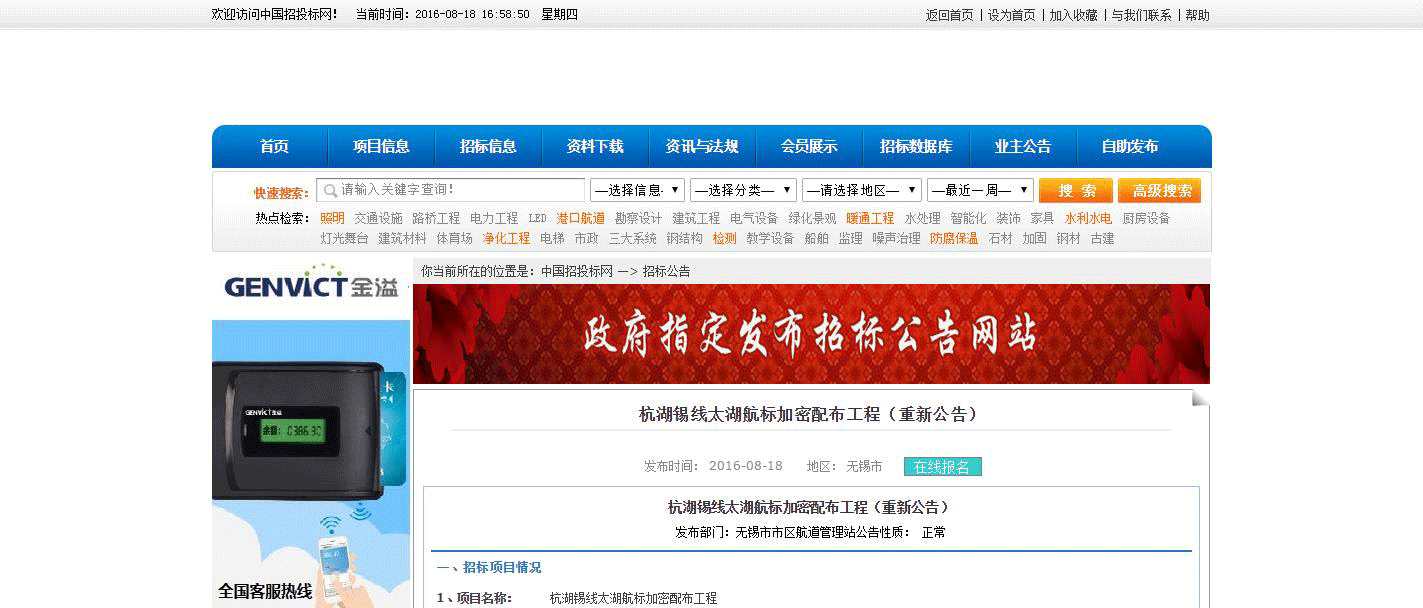Select hot keyword 体育场
The height and width of the screenshot is (608, 1423).
[454, 238]
